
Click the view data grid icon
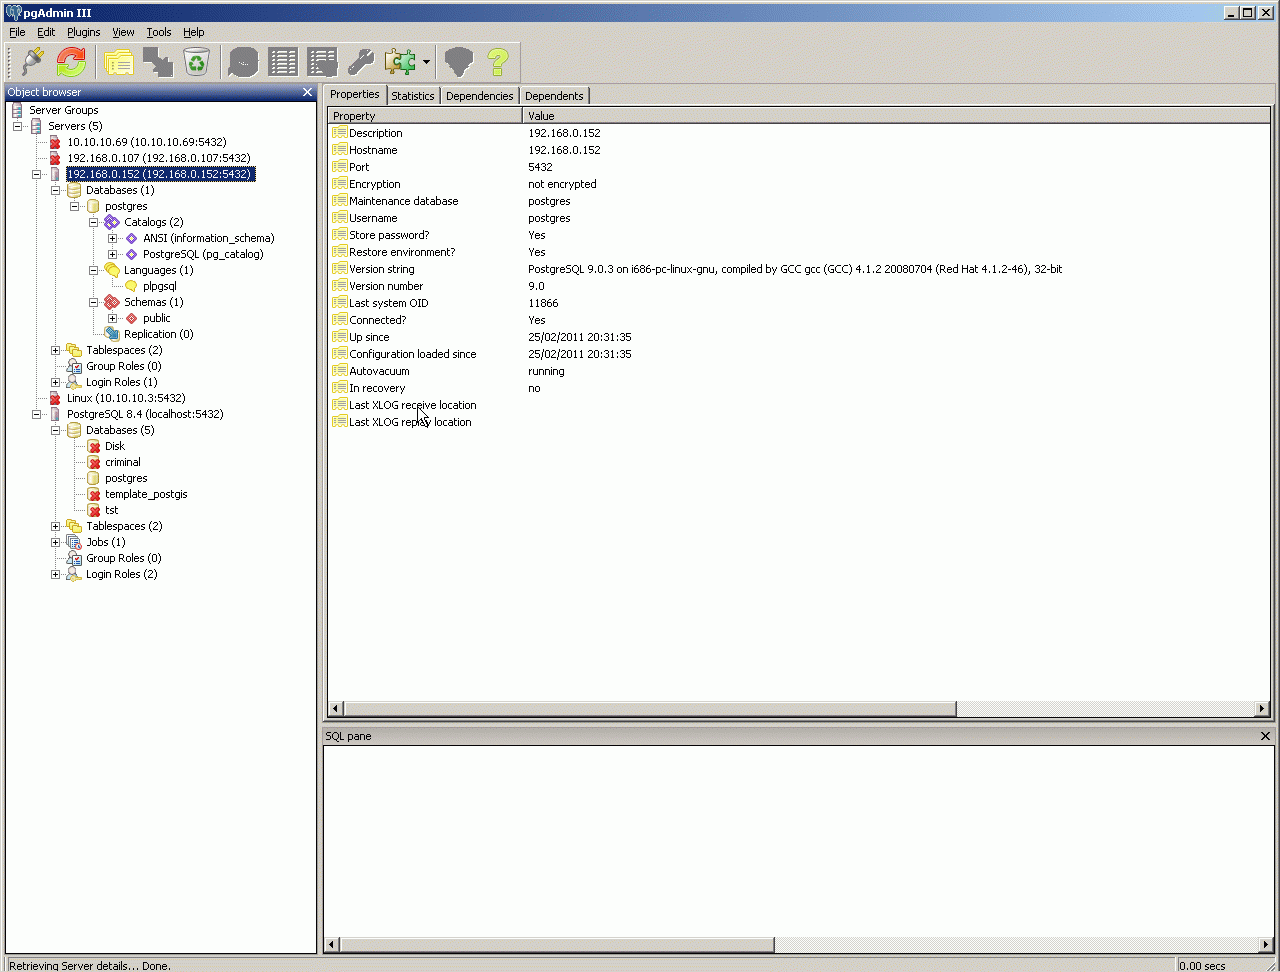coord(283,62)
